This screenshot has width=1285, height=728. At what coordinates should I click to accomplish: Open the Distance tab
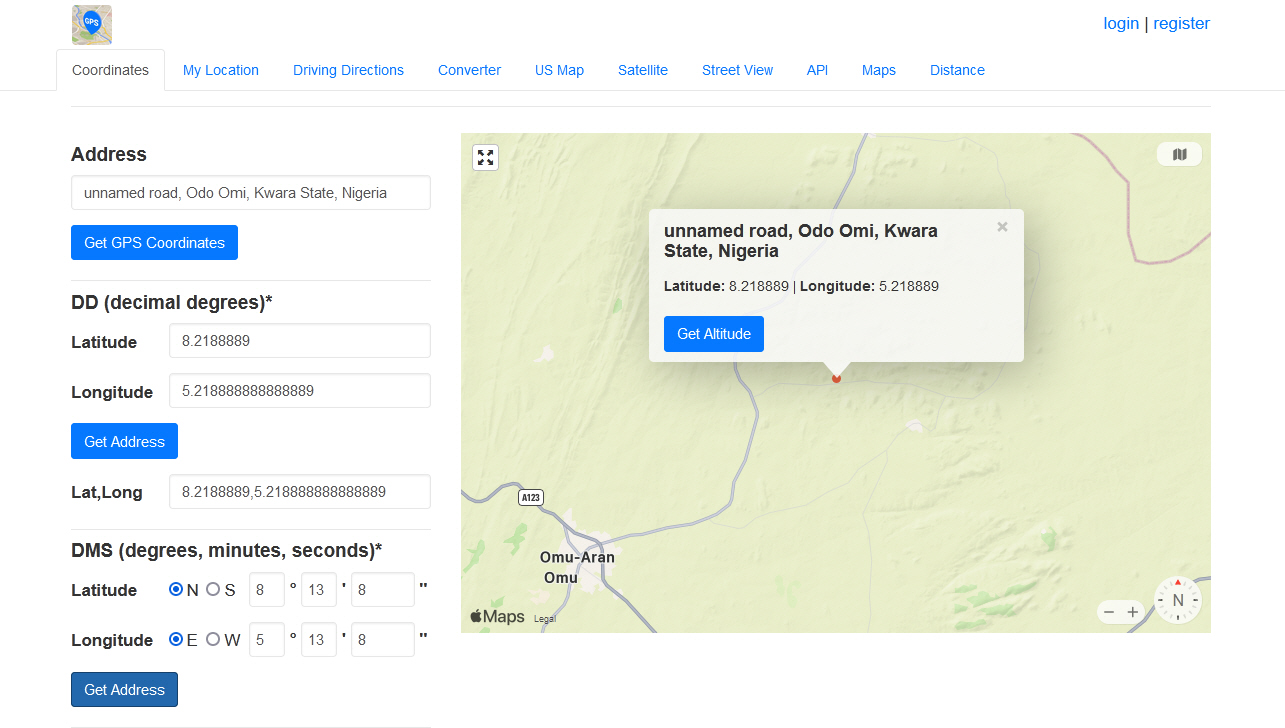[x=957, y=70]
